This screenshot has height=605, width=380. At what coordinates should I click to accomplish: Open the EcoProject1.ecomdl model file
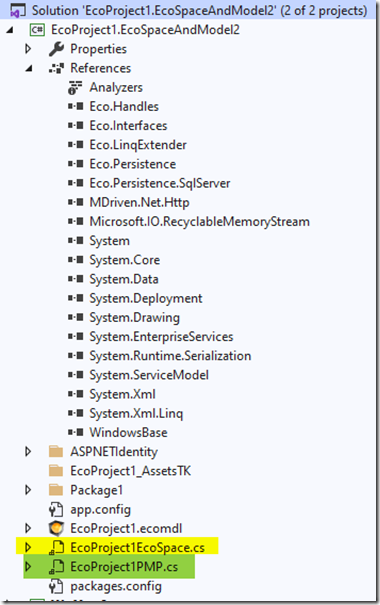click(x=126, y=529)
